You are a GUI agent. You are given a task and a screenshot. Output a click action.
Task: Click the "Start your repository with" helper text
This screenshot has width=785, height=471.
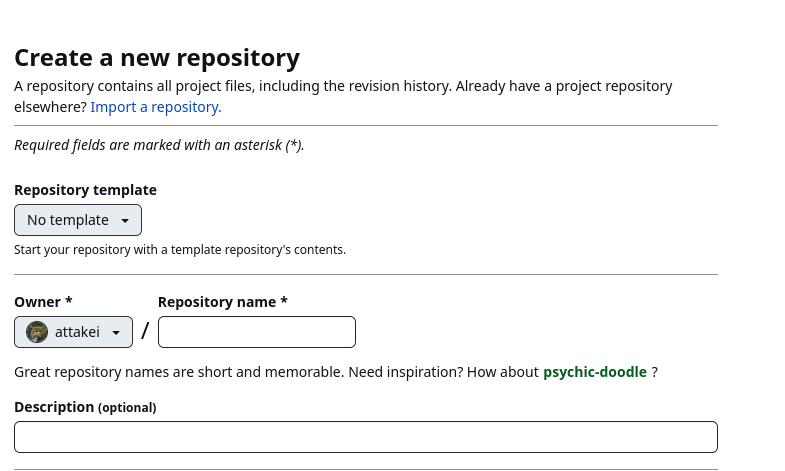tap(180, 250)
